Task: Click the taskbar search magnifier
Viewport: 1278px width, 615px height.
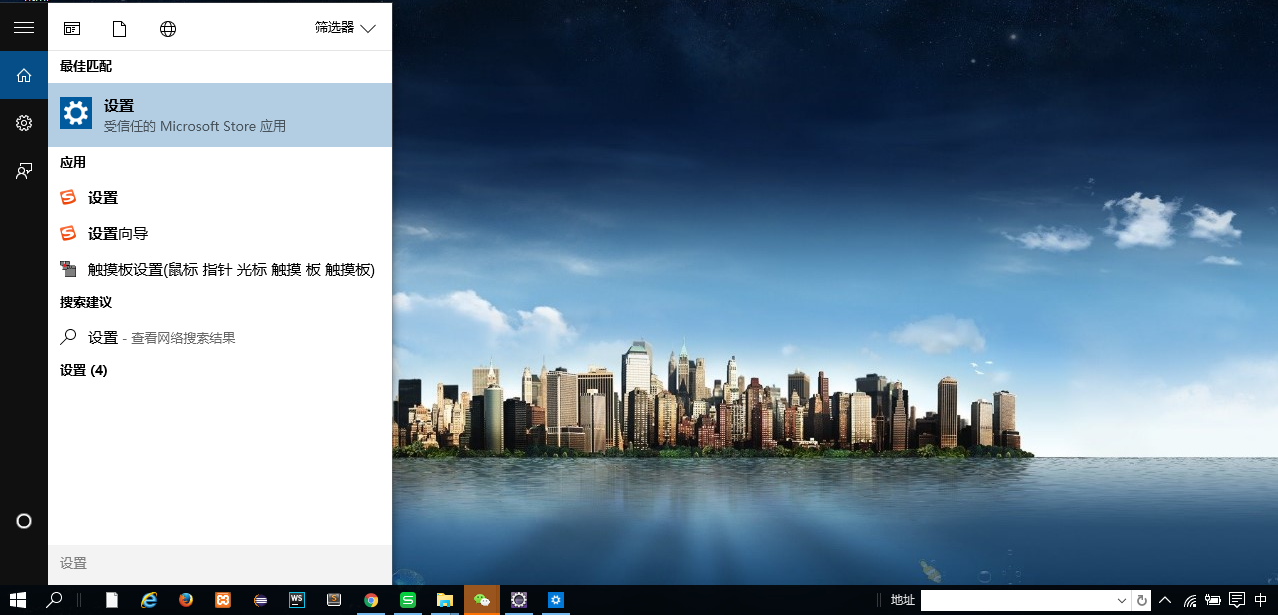Action: (55, 600)
